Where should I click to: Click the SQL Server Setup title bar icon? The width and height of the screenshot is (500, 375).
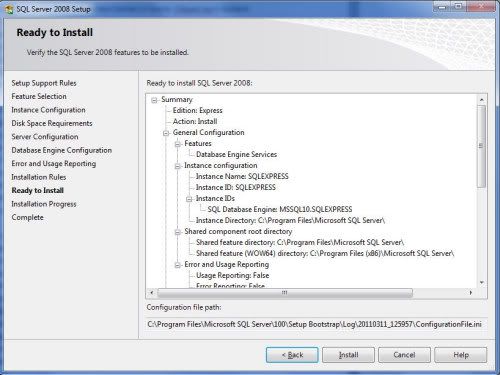pos(9,9)
